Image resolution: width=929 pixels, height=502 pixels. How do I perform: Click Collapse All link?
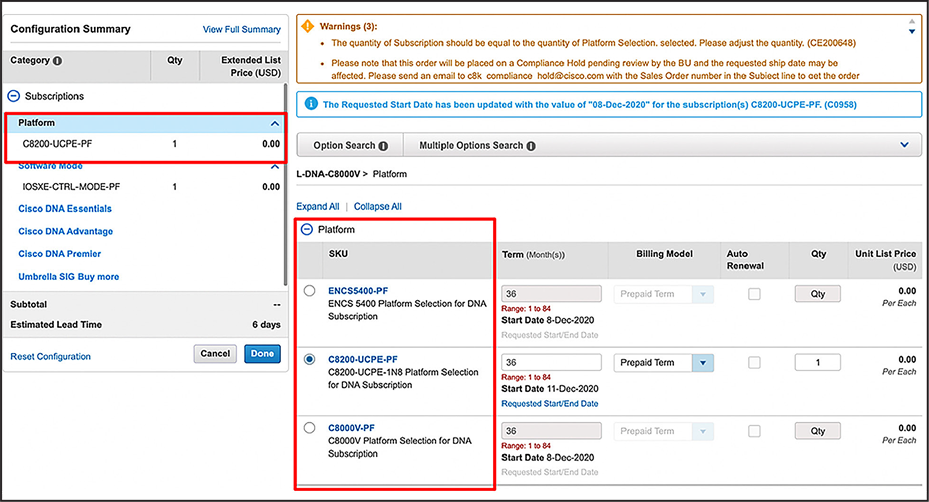(x=377, y=206)
